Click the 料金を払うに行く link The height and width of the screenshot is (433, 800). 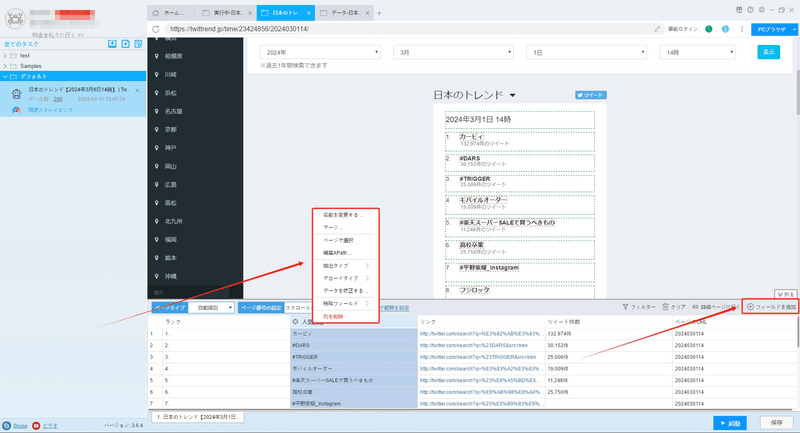58,35
